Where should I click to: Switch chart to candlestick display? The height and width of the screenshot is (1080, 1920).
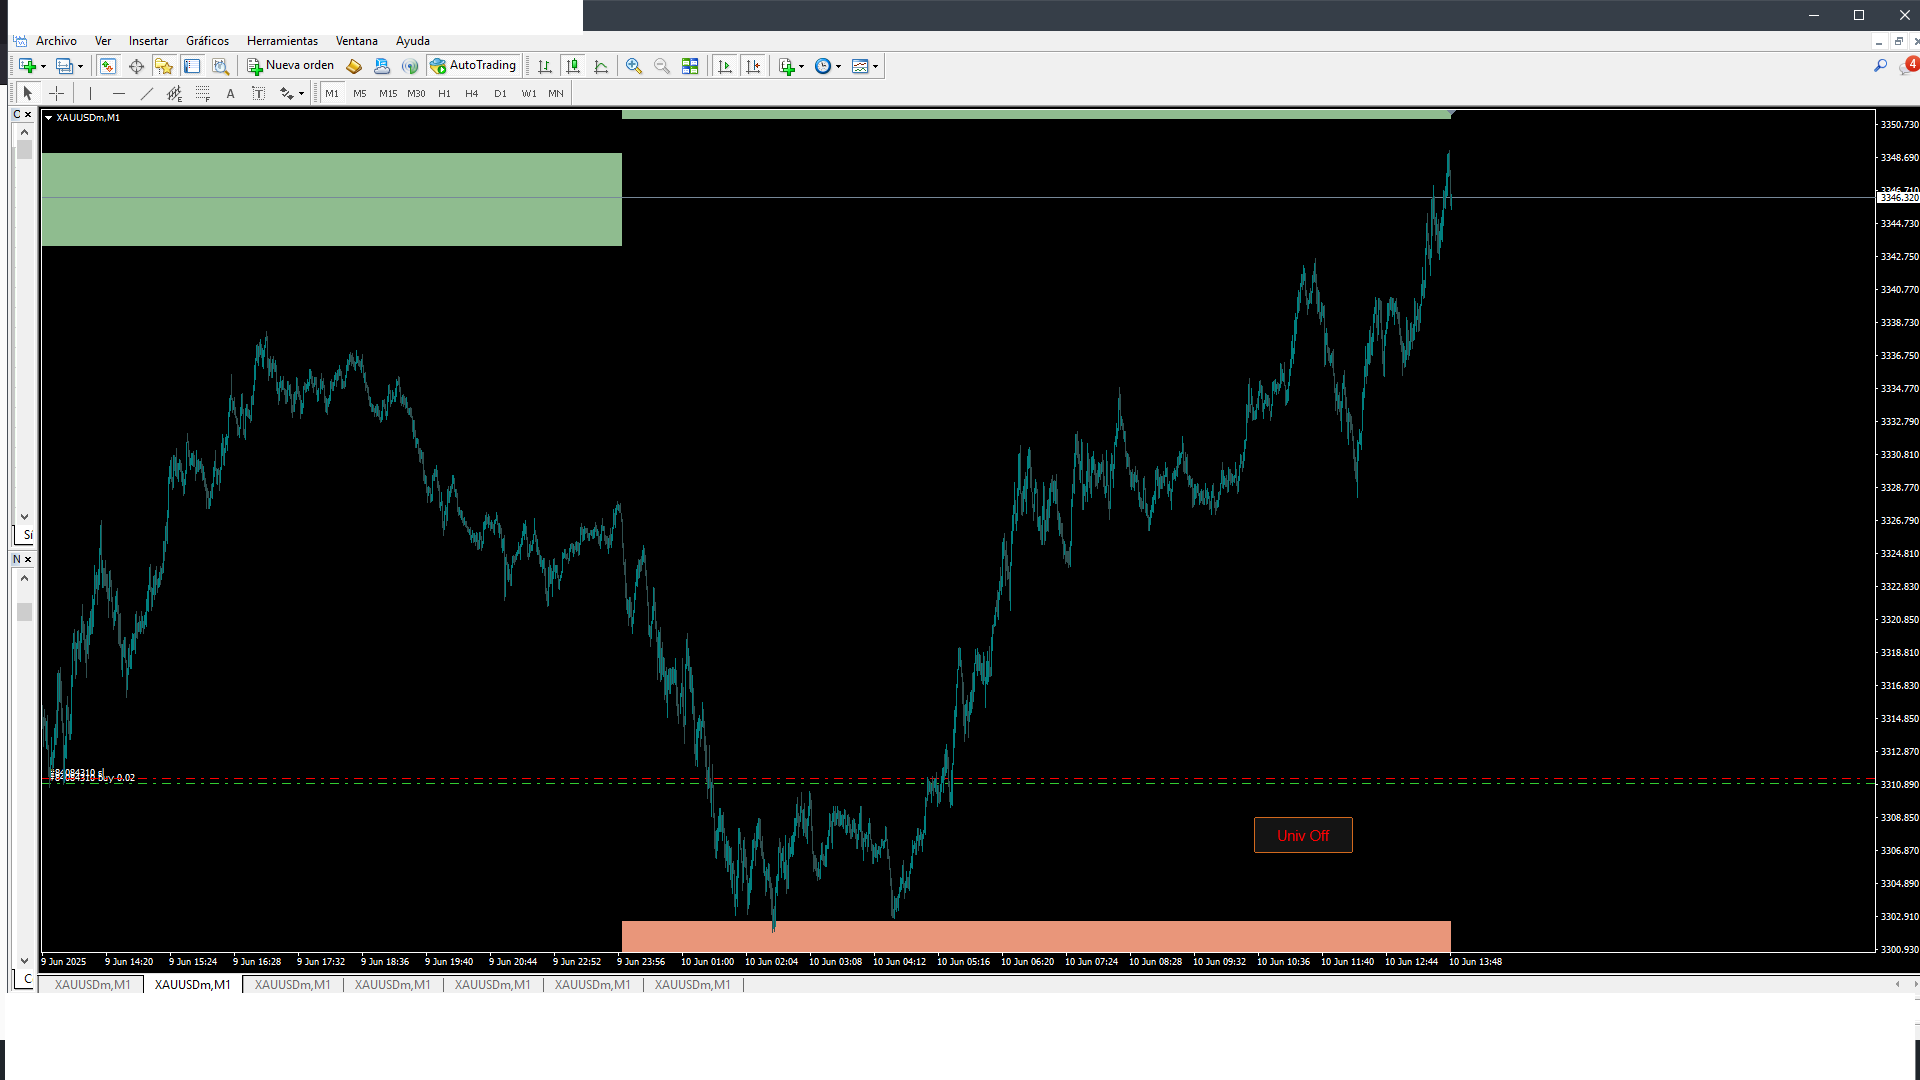[x=573, y=66]
